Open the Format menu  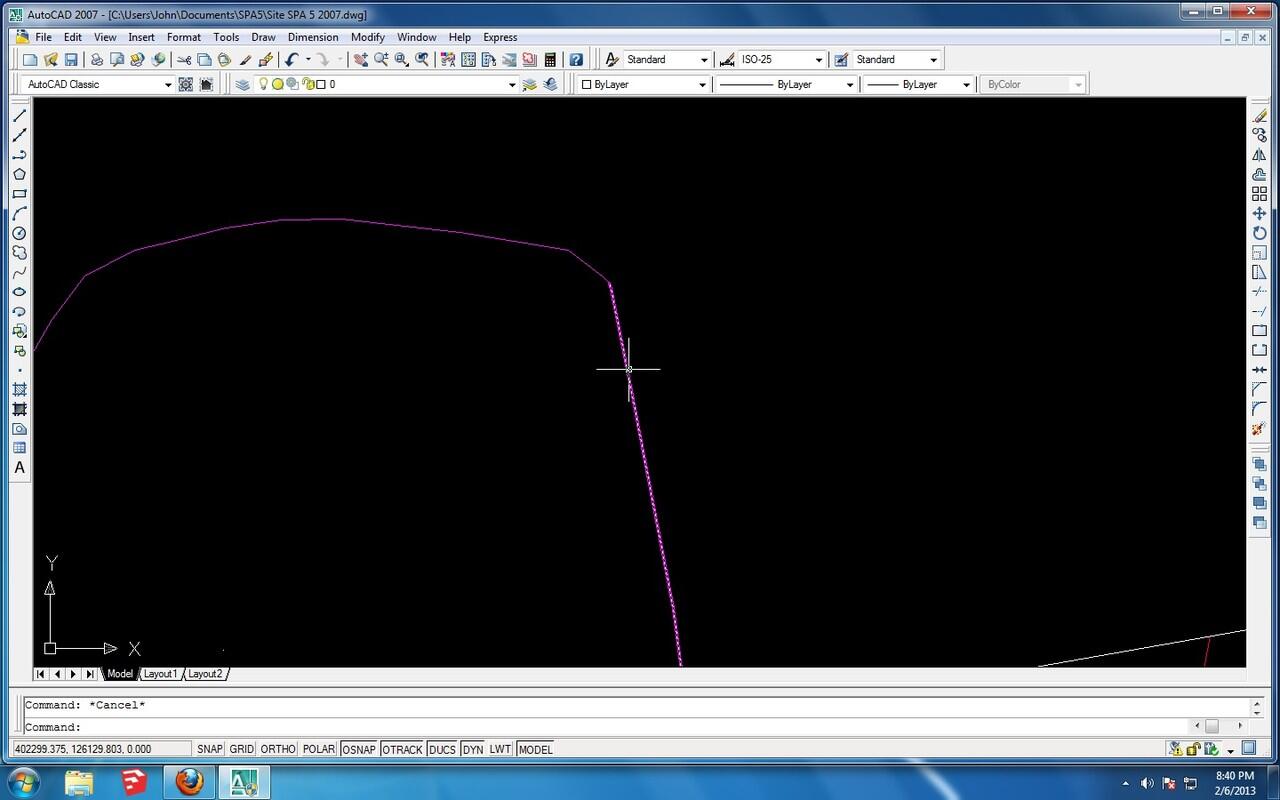pyautogui.click(x=184, y=37)
